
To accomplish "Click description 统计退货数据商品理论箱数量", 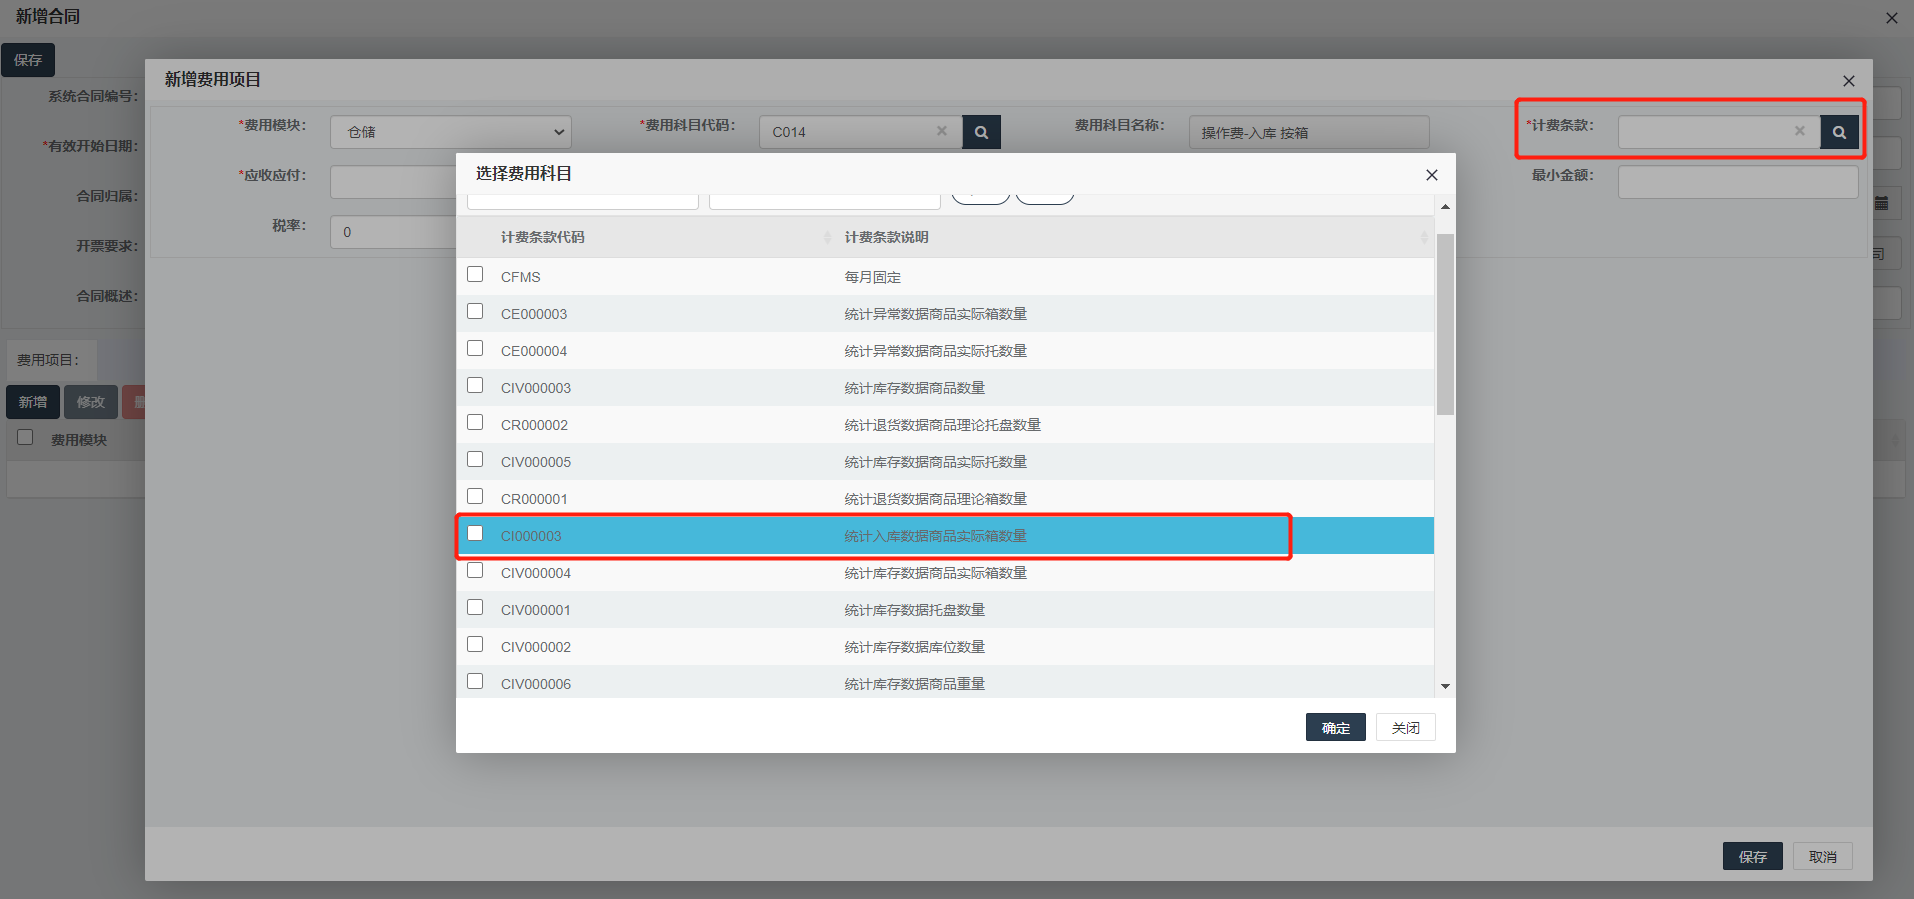I will coord(936,499).
